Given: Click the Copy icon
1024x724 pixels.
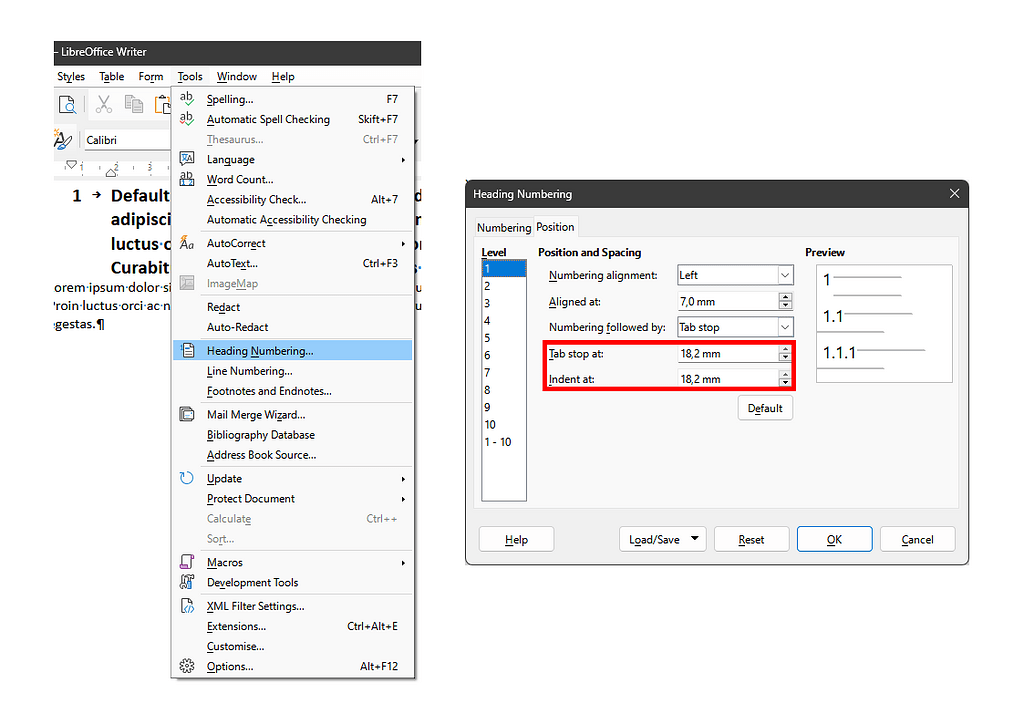Looking at the screenshot, I should 134,103.
